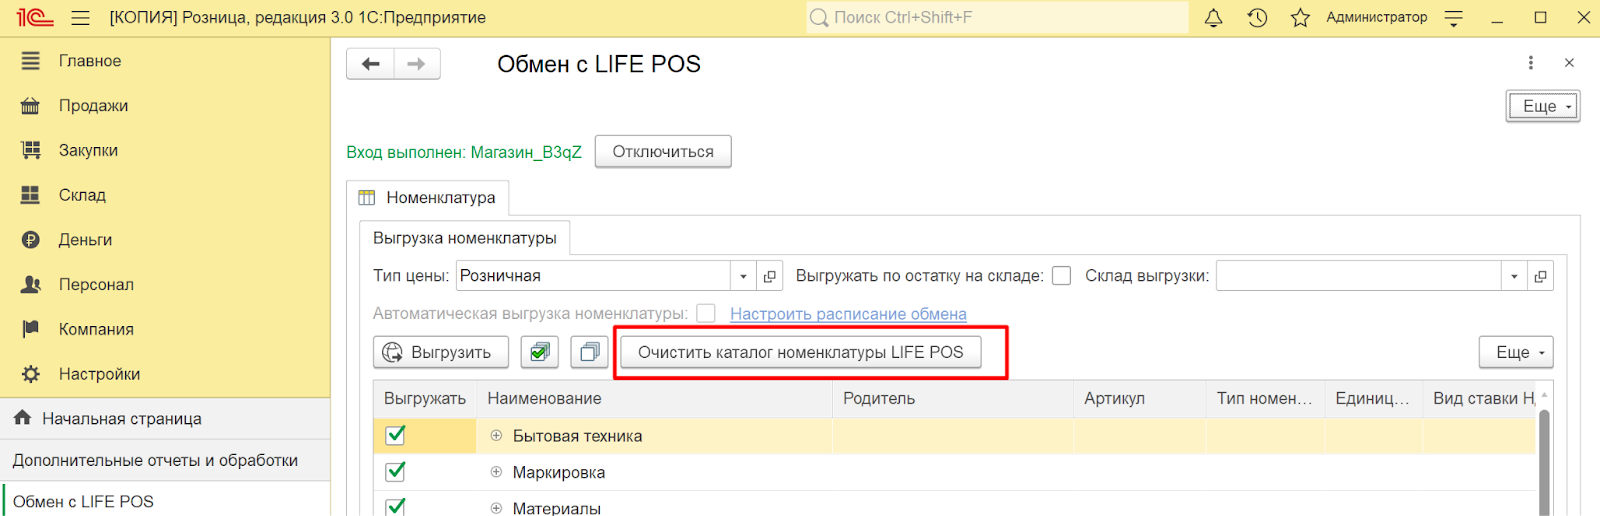
Task: Open Деньги section
Action: tap(85, 240)
